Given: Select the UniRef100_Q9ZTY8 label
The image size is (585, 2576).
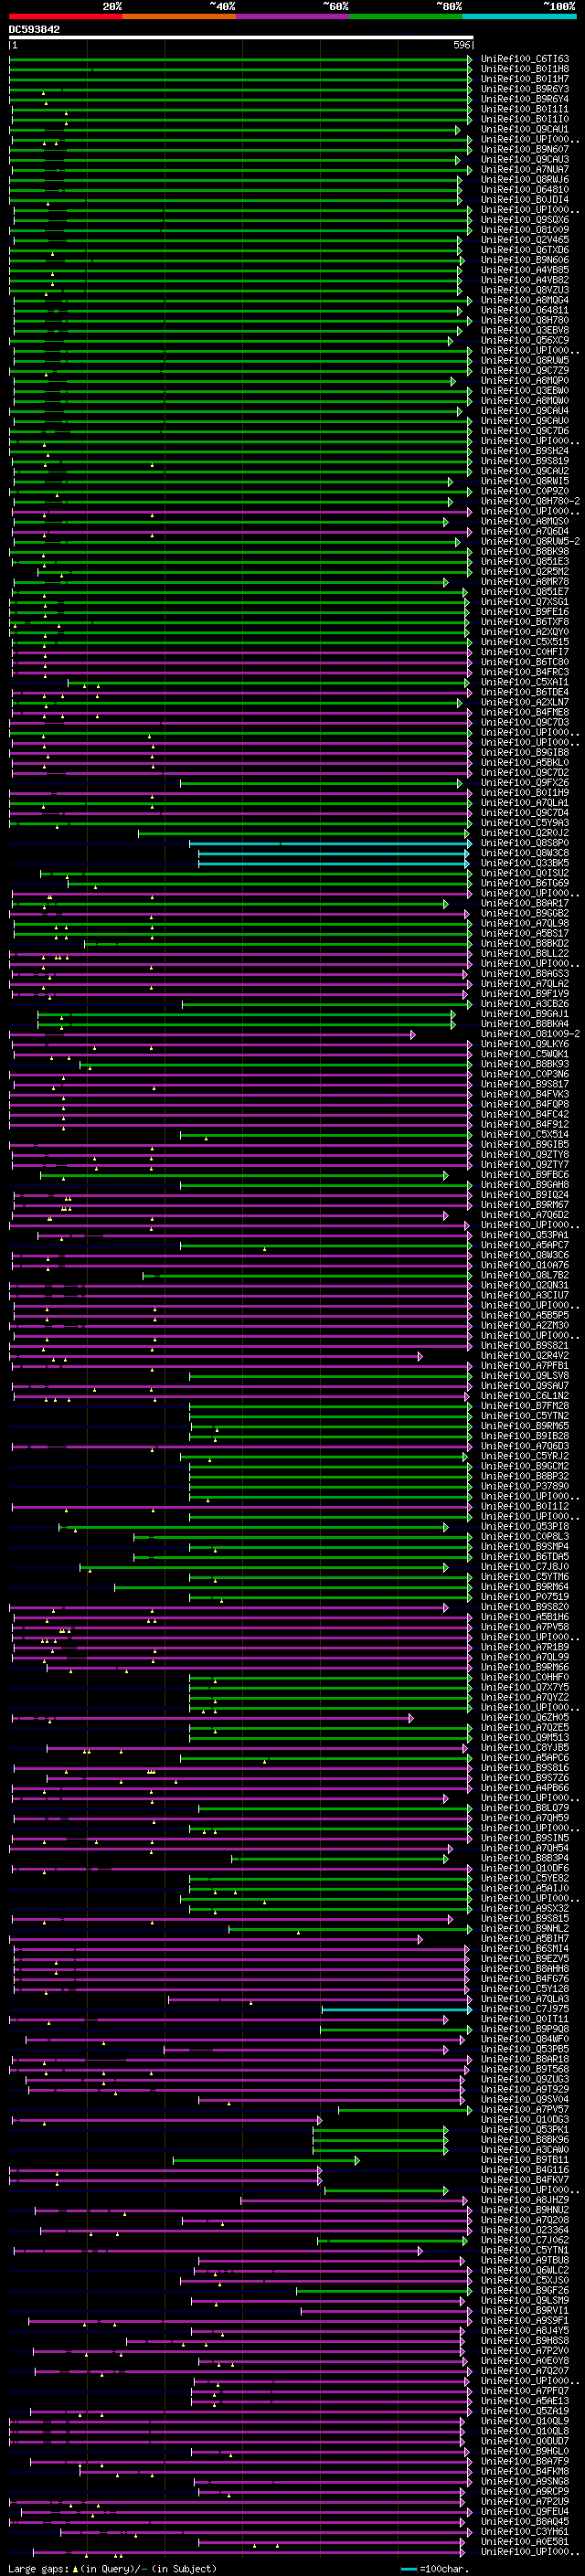Looking at the screenshot, I should (x=525, y=1154).
